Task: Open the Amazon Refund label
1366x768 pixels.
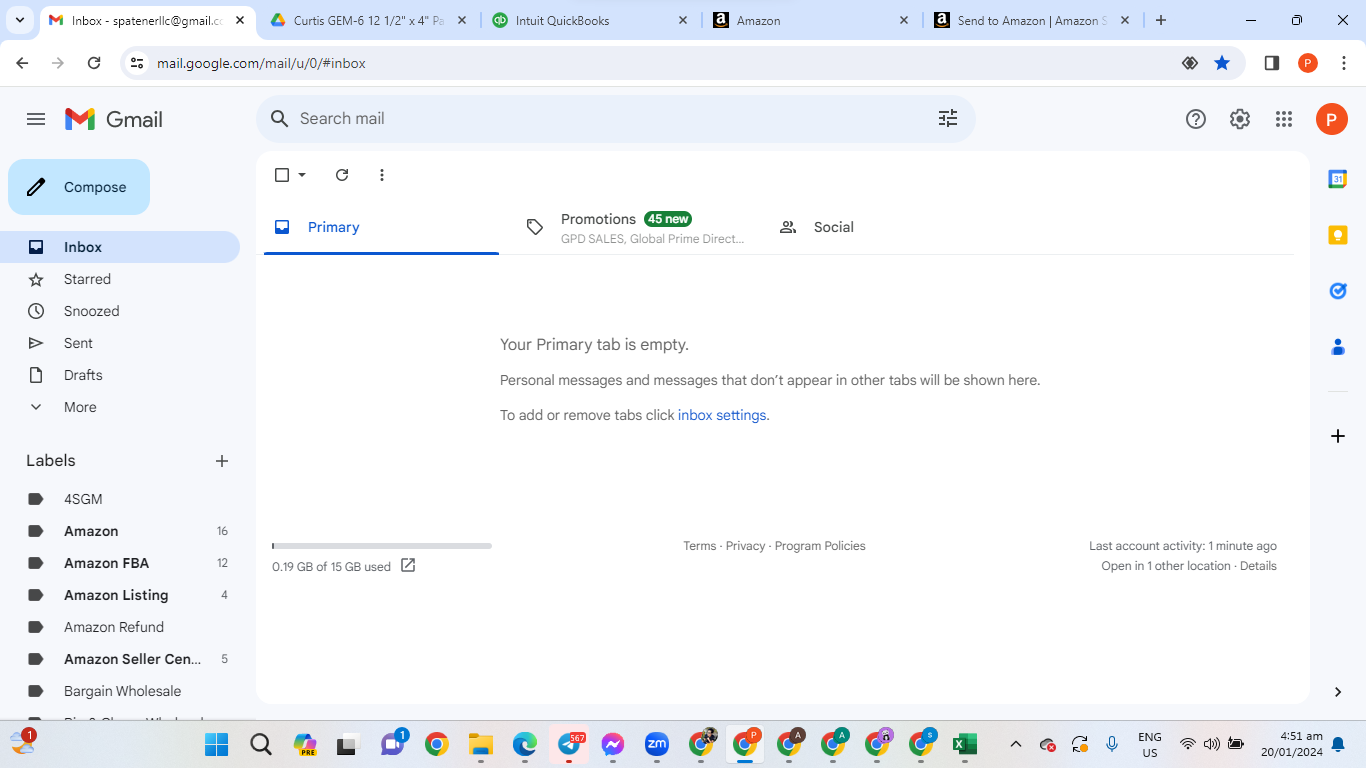Action: pos(120,627)
